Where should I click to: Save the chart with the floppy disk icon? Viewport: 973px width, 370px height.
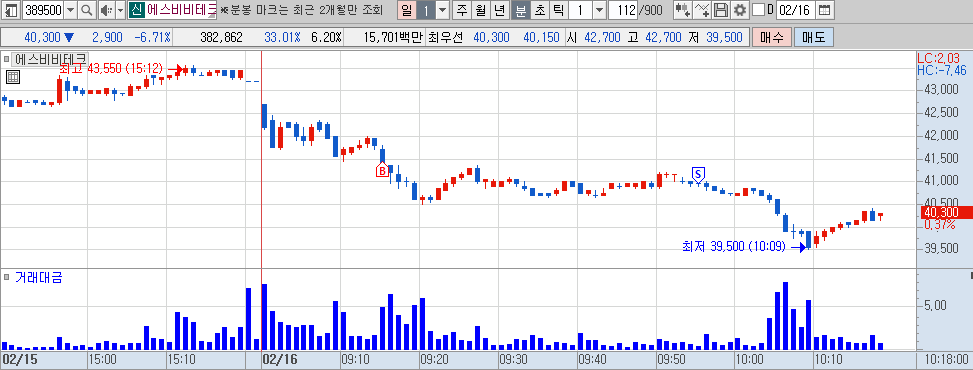(721, 10)
